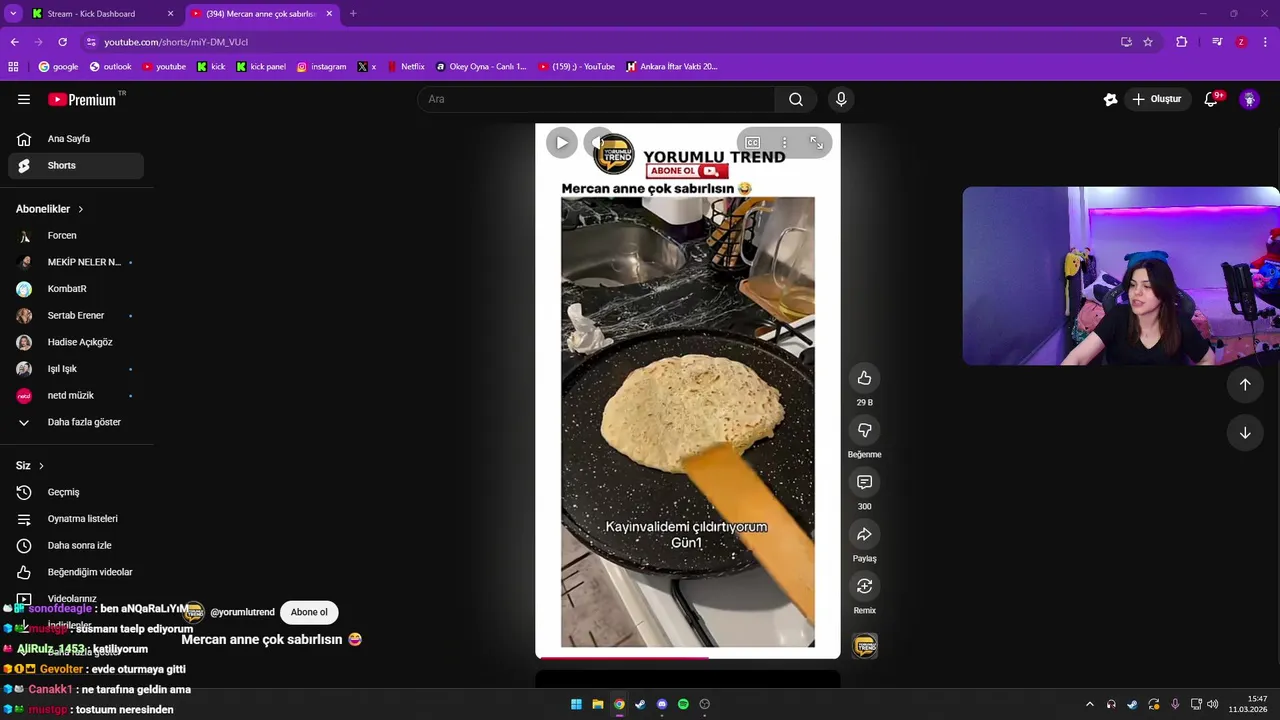Toggle the Short's volume mute button

pos(599,143)
